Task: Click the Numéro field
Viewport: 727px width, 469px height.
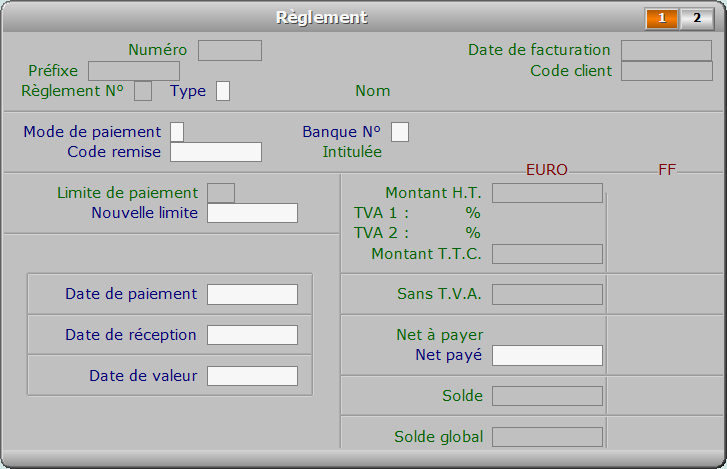Action: [230, 51]
